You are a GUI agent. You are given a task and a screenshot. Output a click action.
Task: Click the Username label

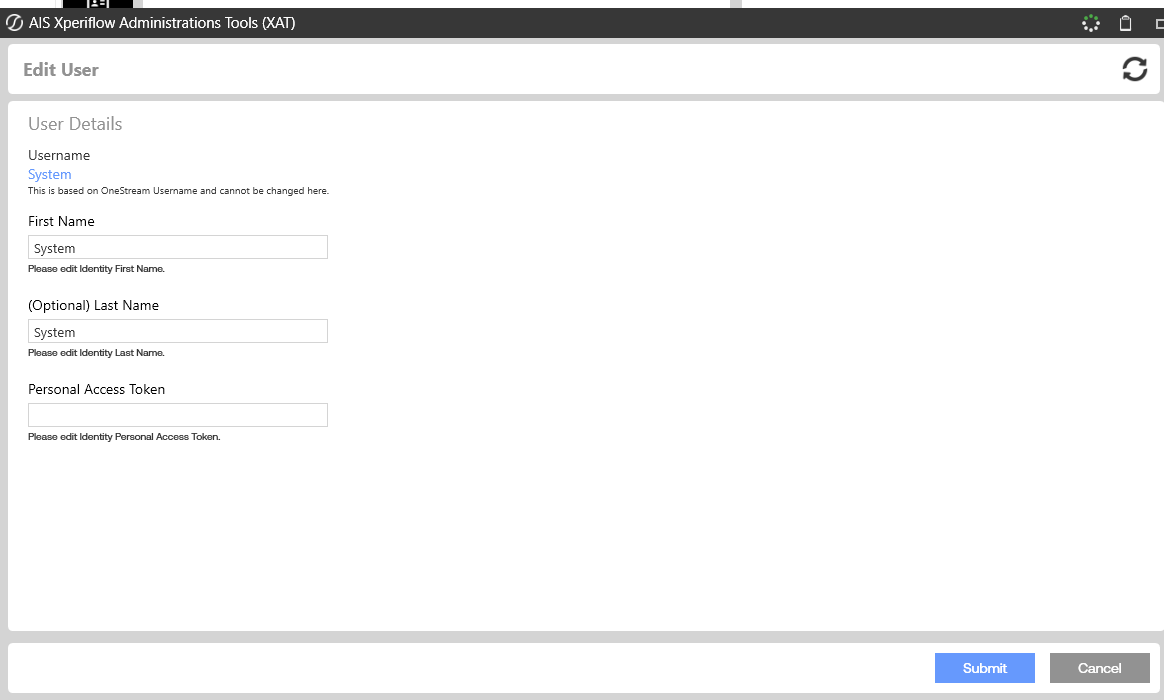point(59,156)
